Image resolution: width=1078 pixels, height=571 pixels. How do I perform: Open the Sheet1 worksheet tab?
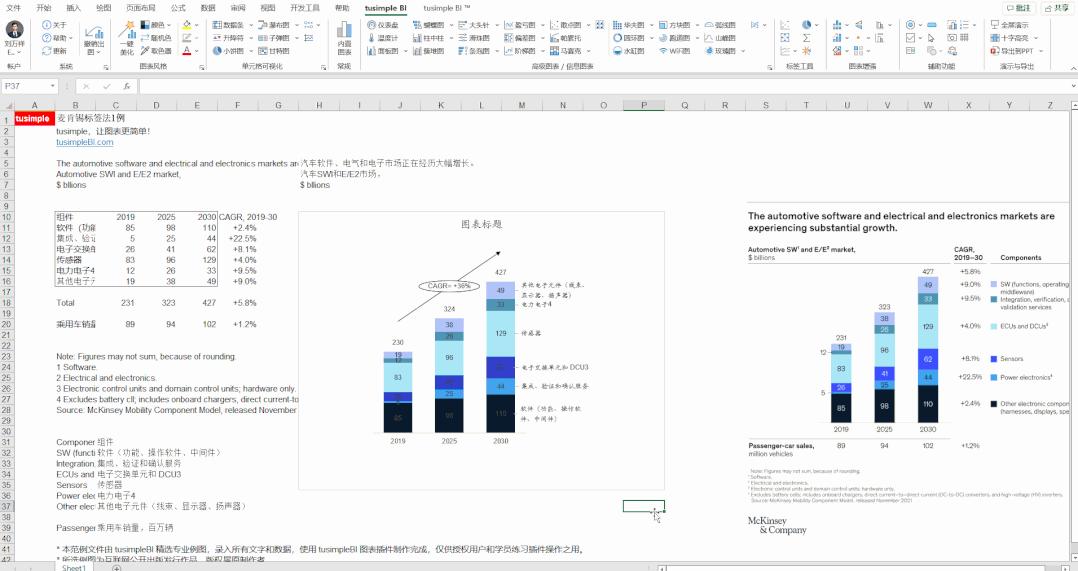point(74,567)
